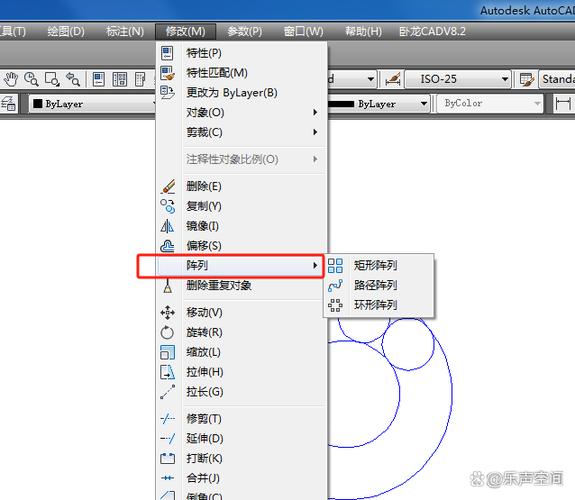575x500 pixels.
Task: Click the dimension style manager icon
Action: pyautogui.click(x=392, y=79)
